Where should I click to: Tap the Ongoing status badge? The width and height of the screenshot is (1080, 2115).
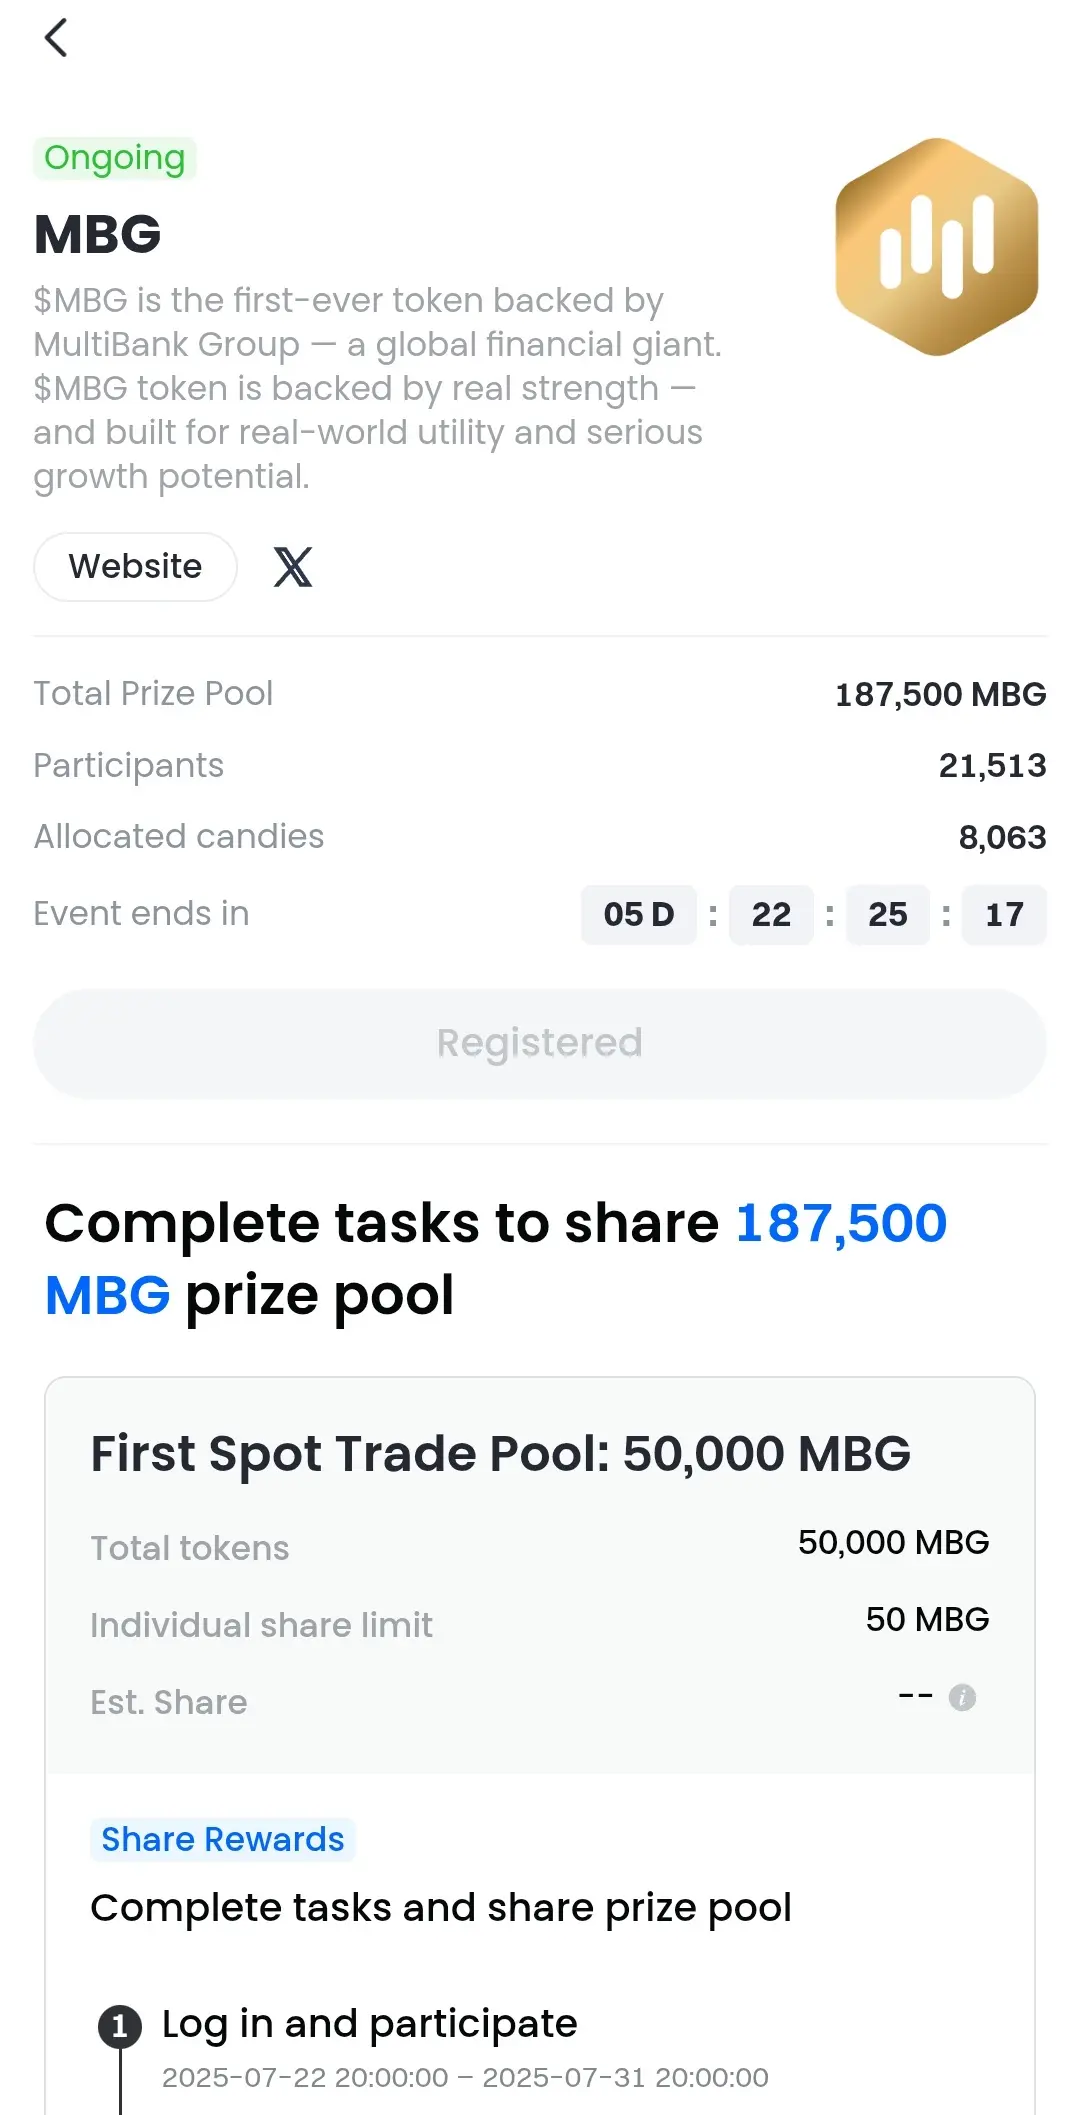coord(115,158)
